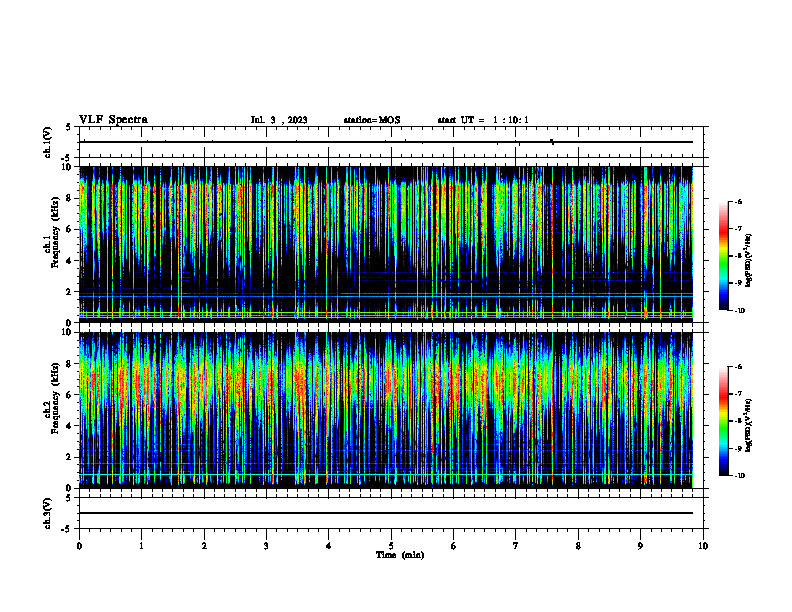Click the "start UT = 1:10:1" header text
The width and height of the screenshot is (792, 612).
[x=483, y=120]
